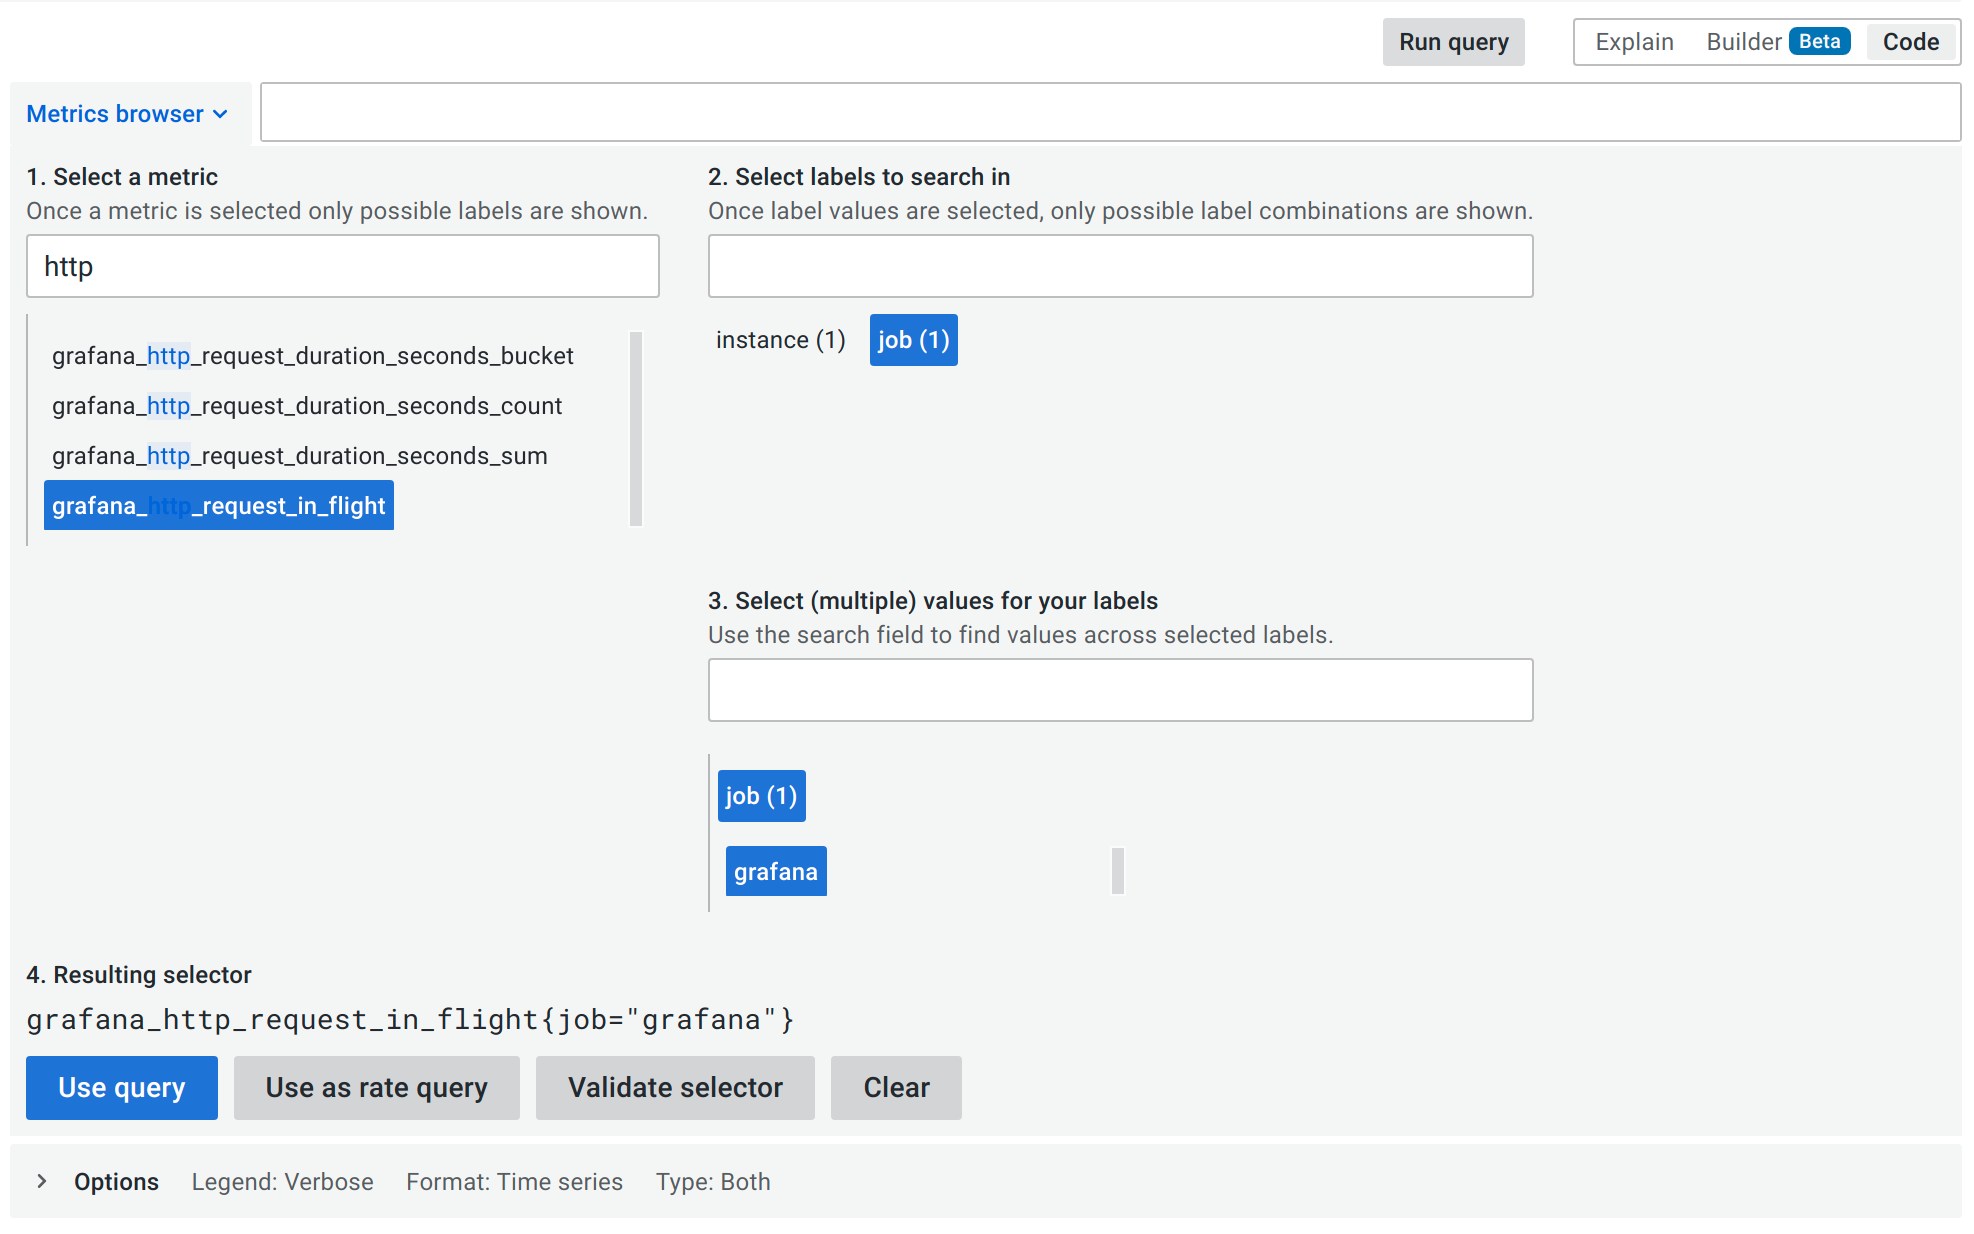Click the label search input field

[x=1119, y=265]
